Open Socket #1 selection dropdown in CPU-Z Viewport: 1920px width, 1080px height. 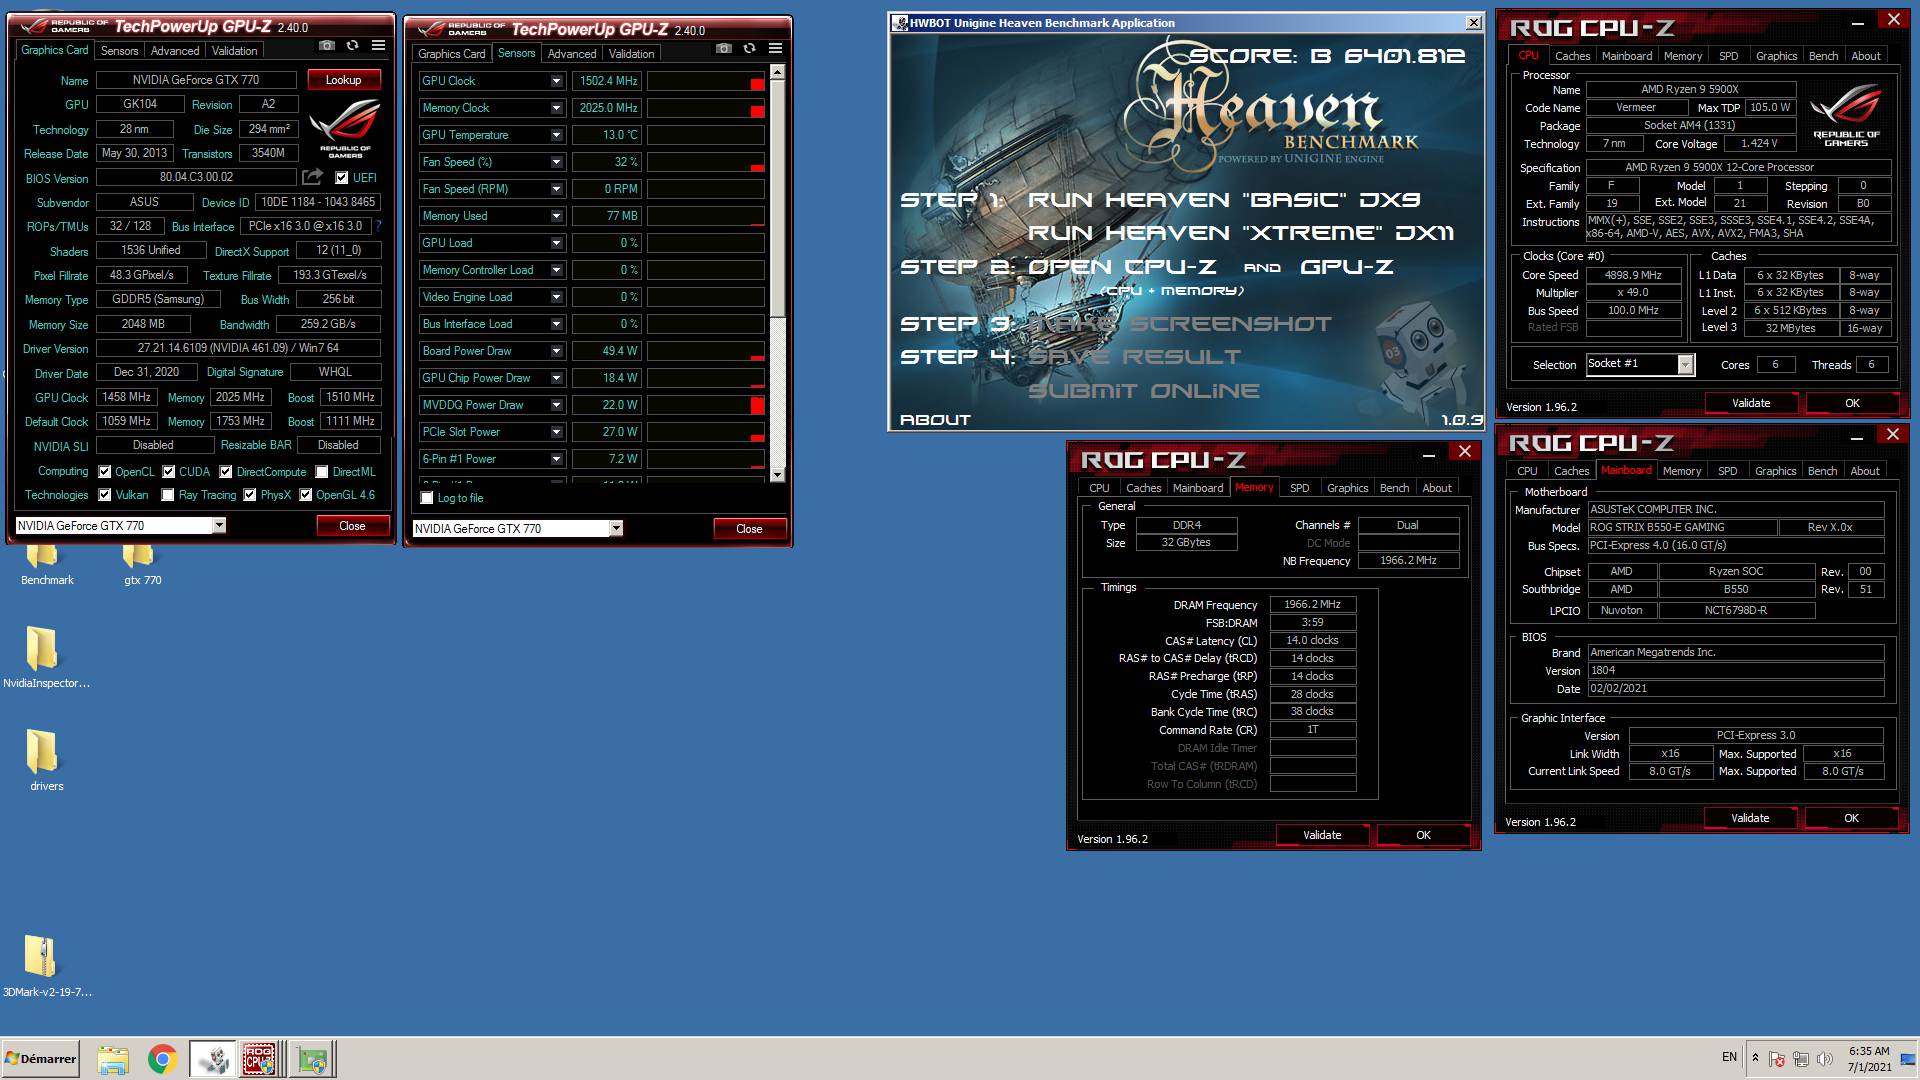[x=1685, y=365]
